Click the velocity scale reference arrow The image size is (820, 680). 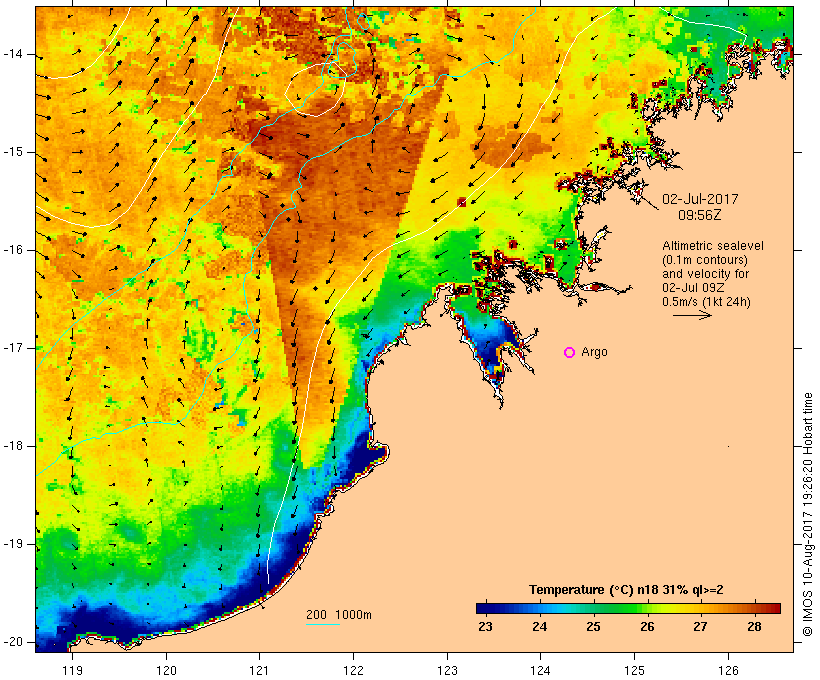[x=692, y=315]
